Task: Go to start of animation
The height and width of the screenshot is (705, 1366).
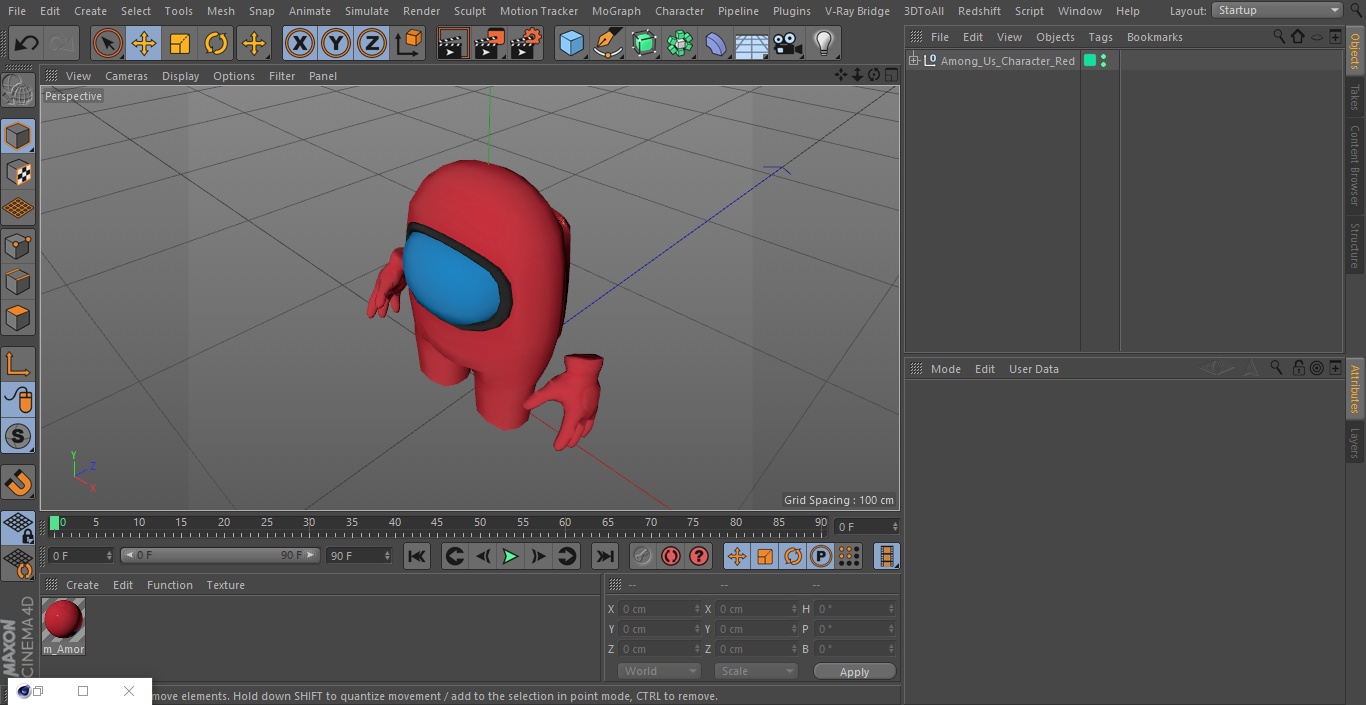Action: click(x=417, y=556)
